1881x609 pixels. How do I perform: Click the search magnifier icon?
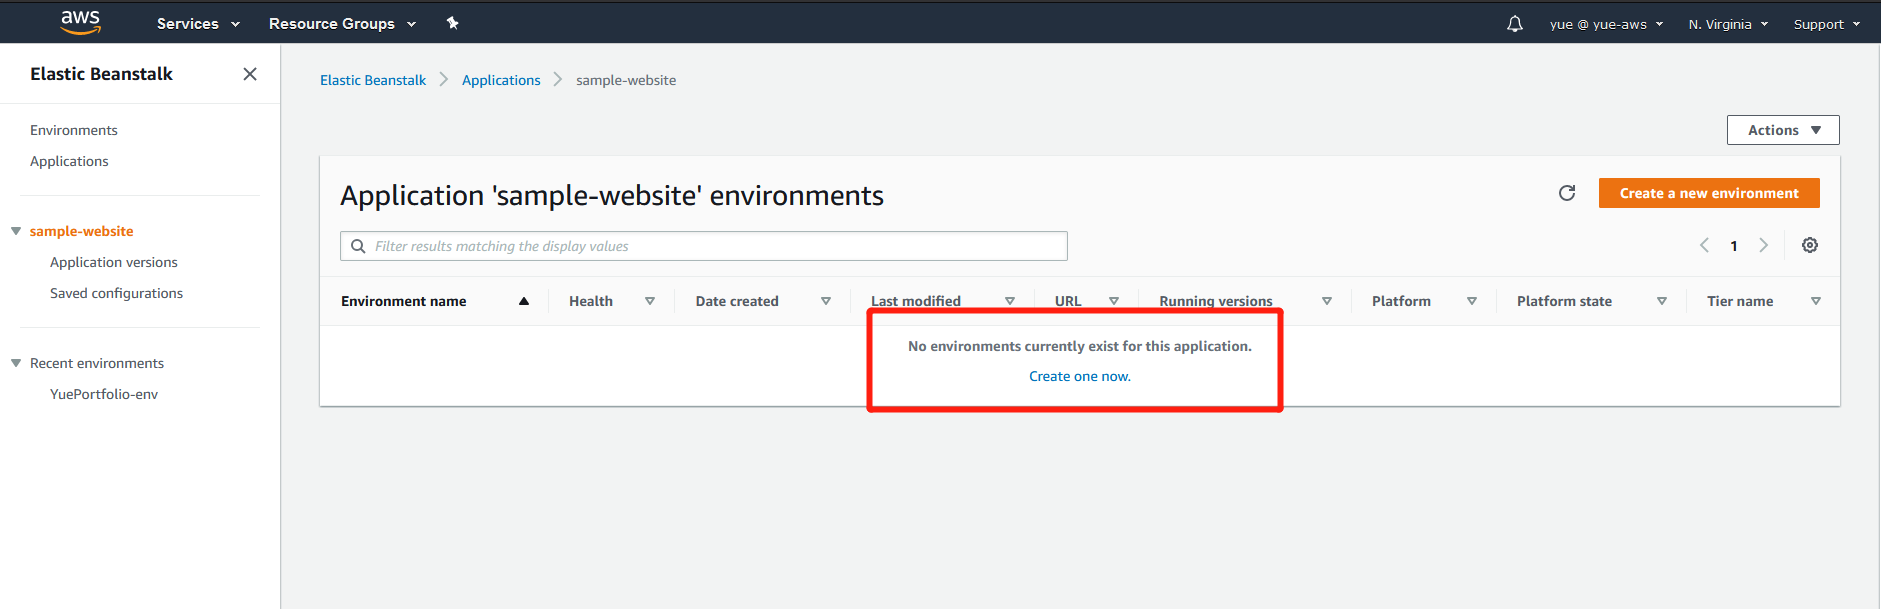point(358,246)
